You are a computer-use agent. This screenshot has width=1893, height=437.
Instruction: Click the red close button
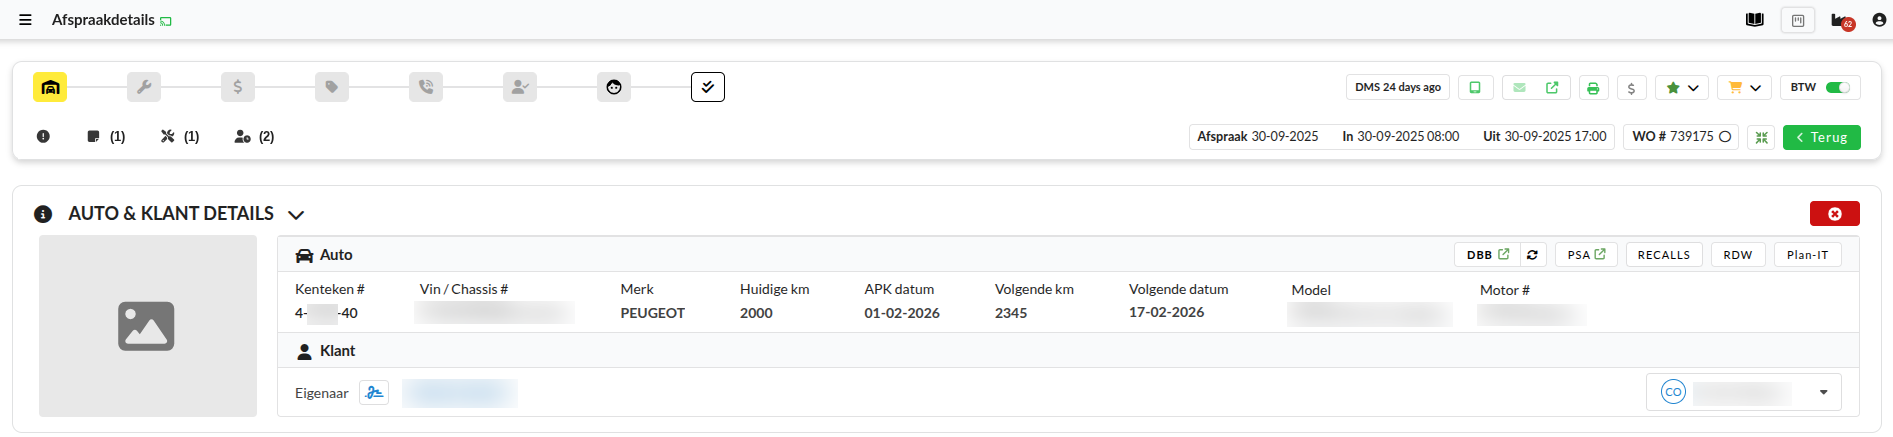click(1834, 214)
